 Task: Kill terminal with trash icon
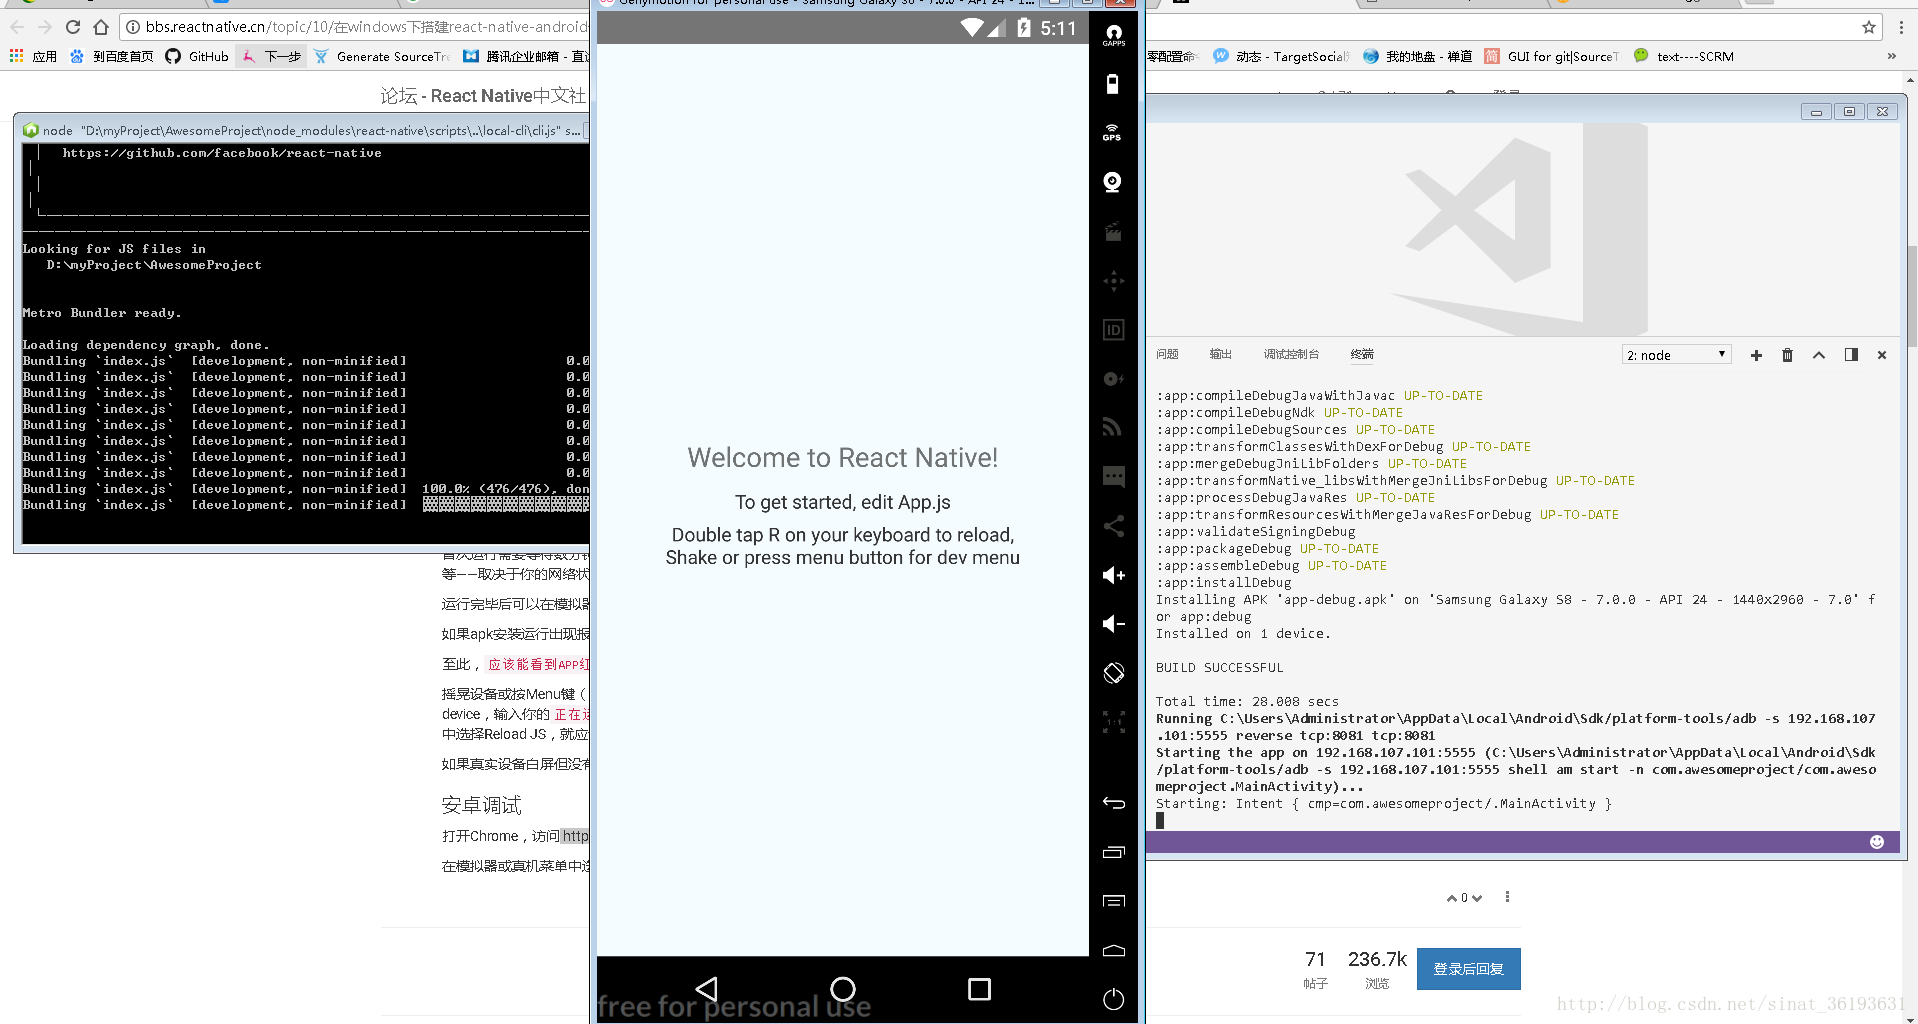pyautogui.click(x=1787, y=355)
